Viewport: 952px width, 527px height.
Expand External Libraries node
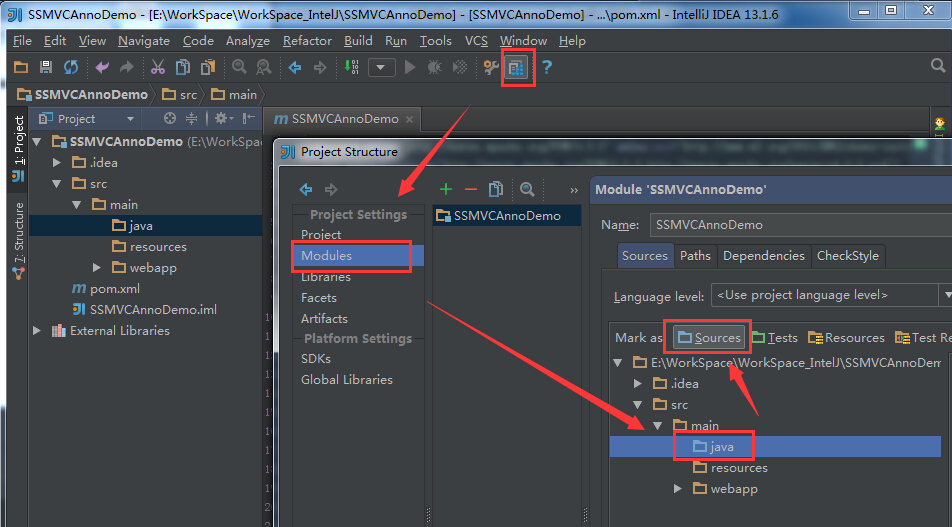(37, 331)
